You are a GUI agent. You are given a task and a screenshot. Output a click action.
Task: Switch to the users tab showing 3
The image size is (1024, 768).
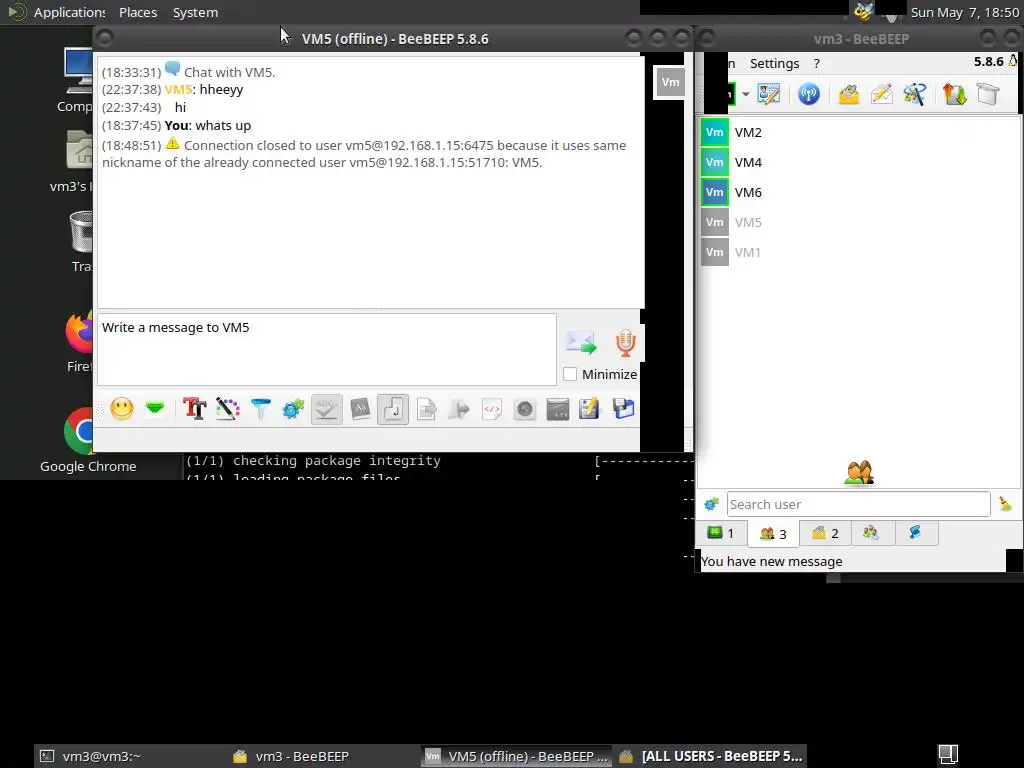click(773, 534)
